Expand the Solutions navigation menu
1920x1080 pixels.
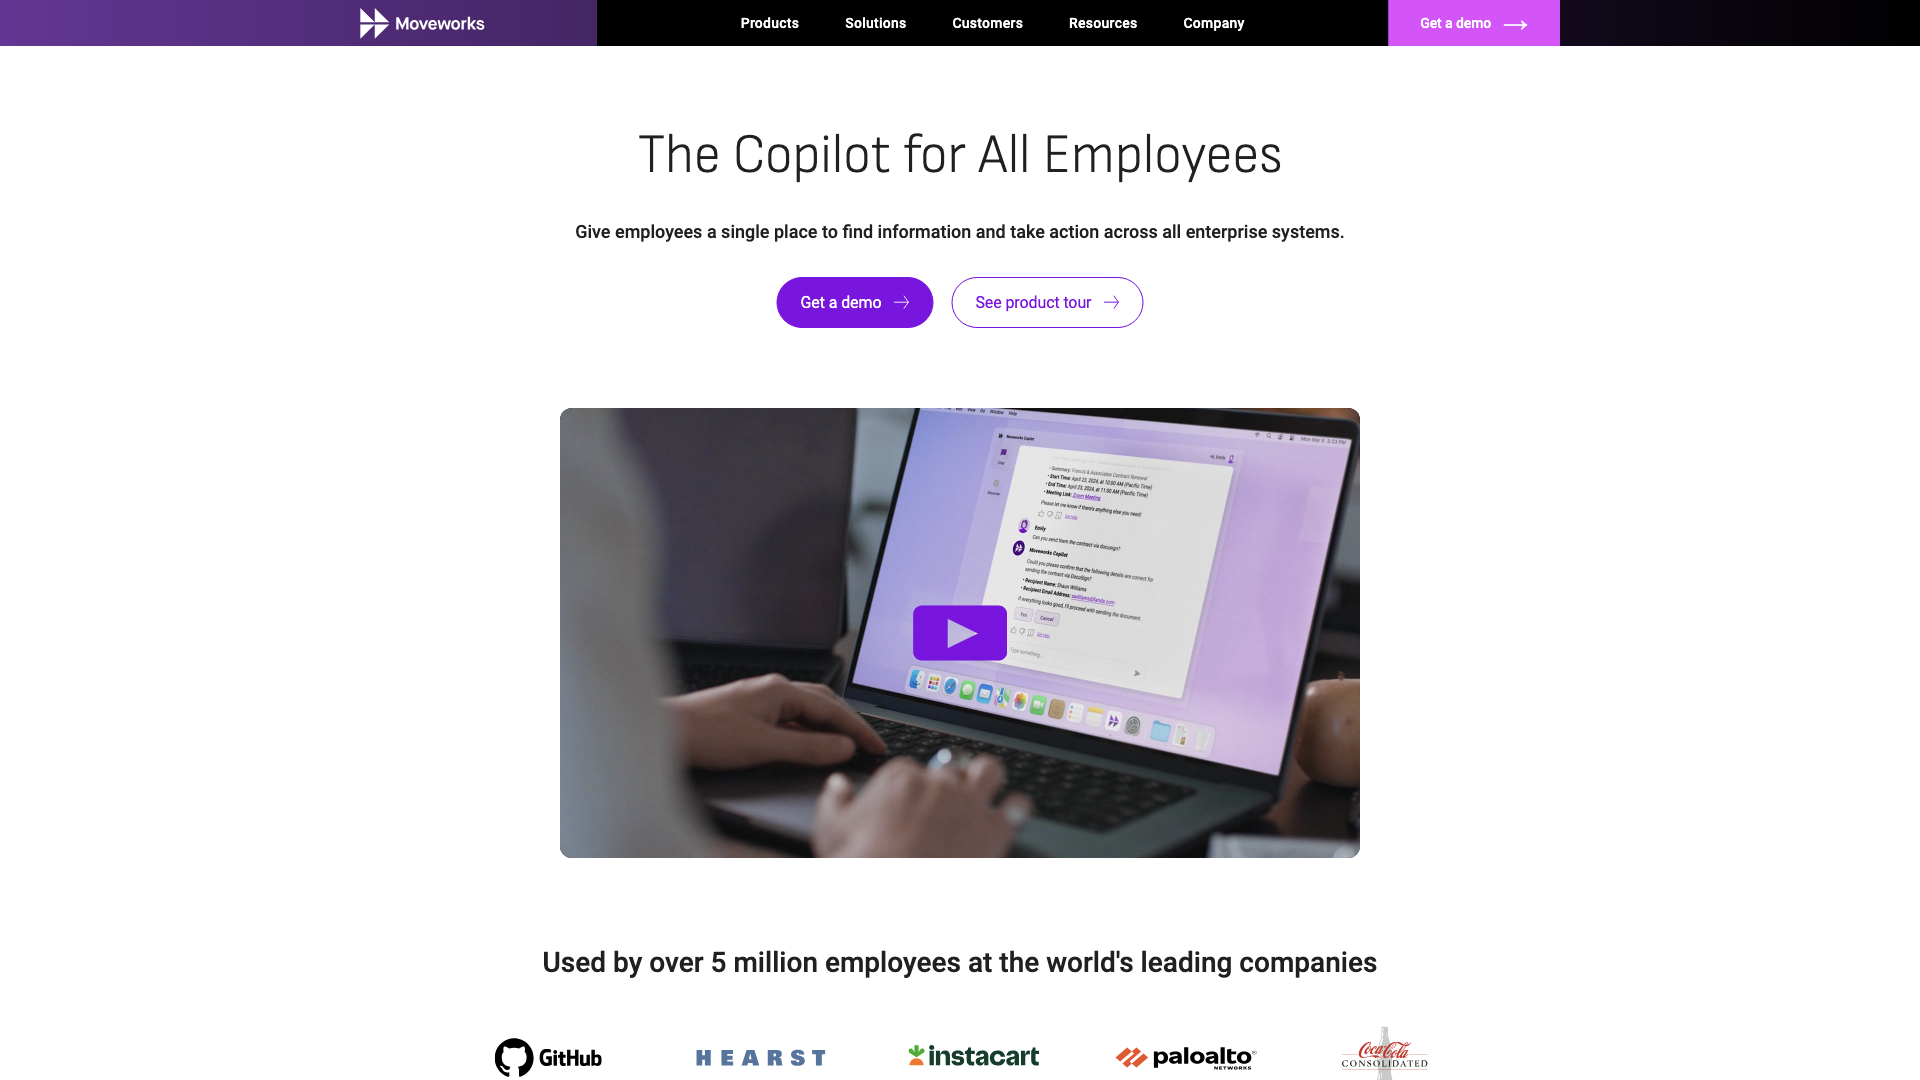tap(876, 22)
